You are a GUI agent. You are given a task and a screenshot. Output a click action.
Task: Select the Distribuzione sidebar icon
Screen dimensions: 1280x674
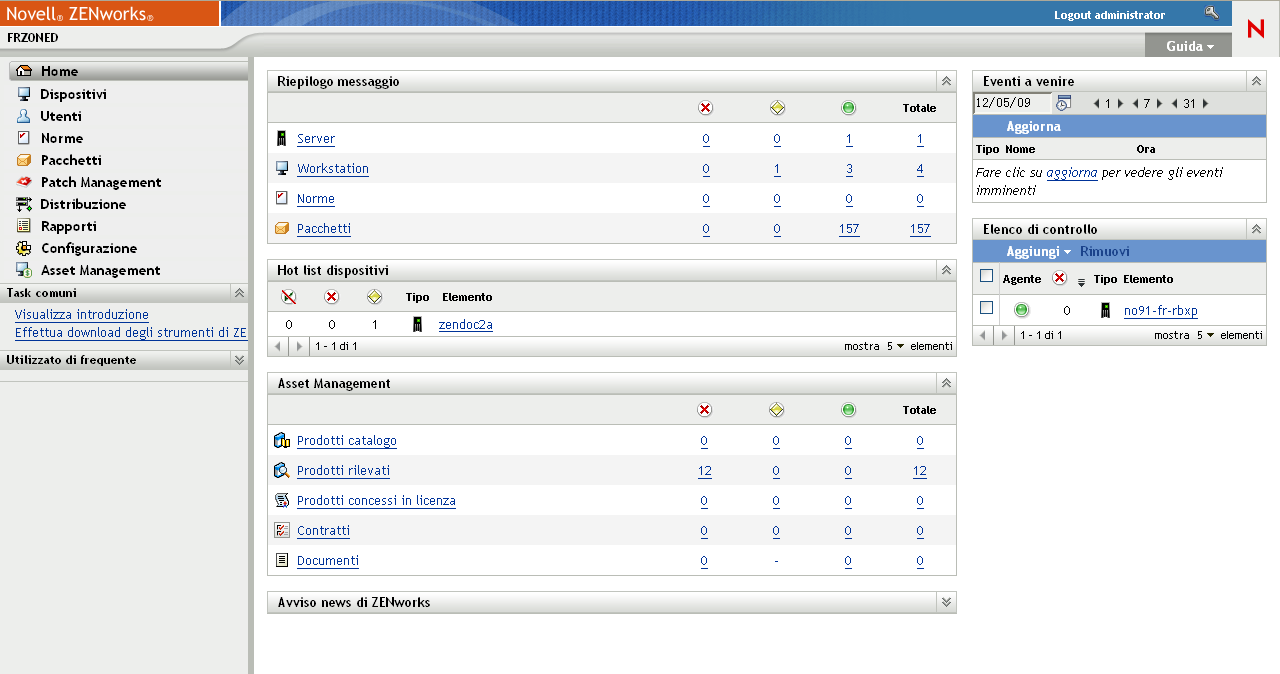(22, 204)
